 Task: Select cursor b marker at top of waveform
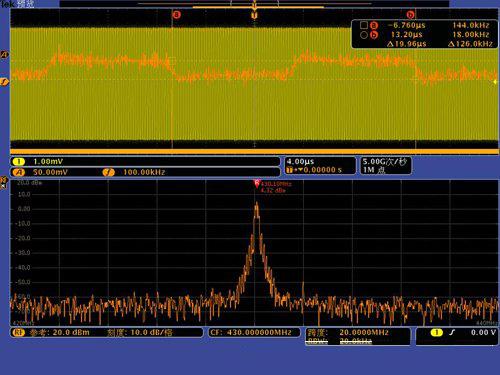point(410,15)
